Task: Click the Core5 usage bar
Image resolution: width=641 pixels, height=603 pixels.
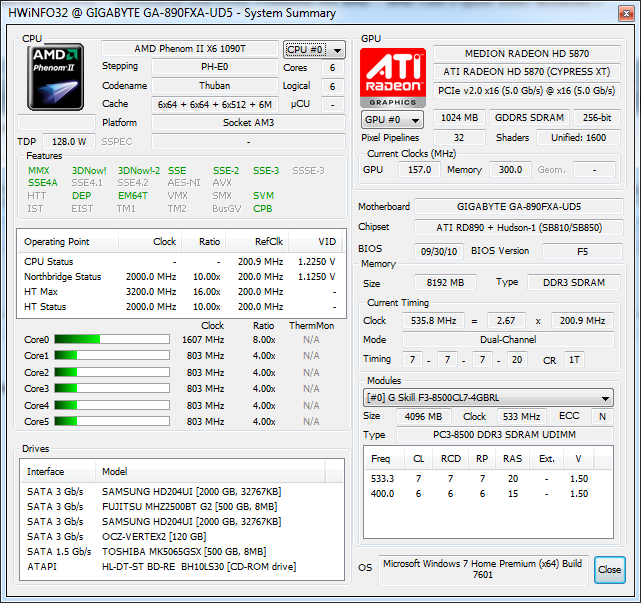Action: point(112,421)
